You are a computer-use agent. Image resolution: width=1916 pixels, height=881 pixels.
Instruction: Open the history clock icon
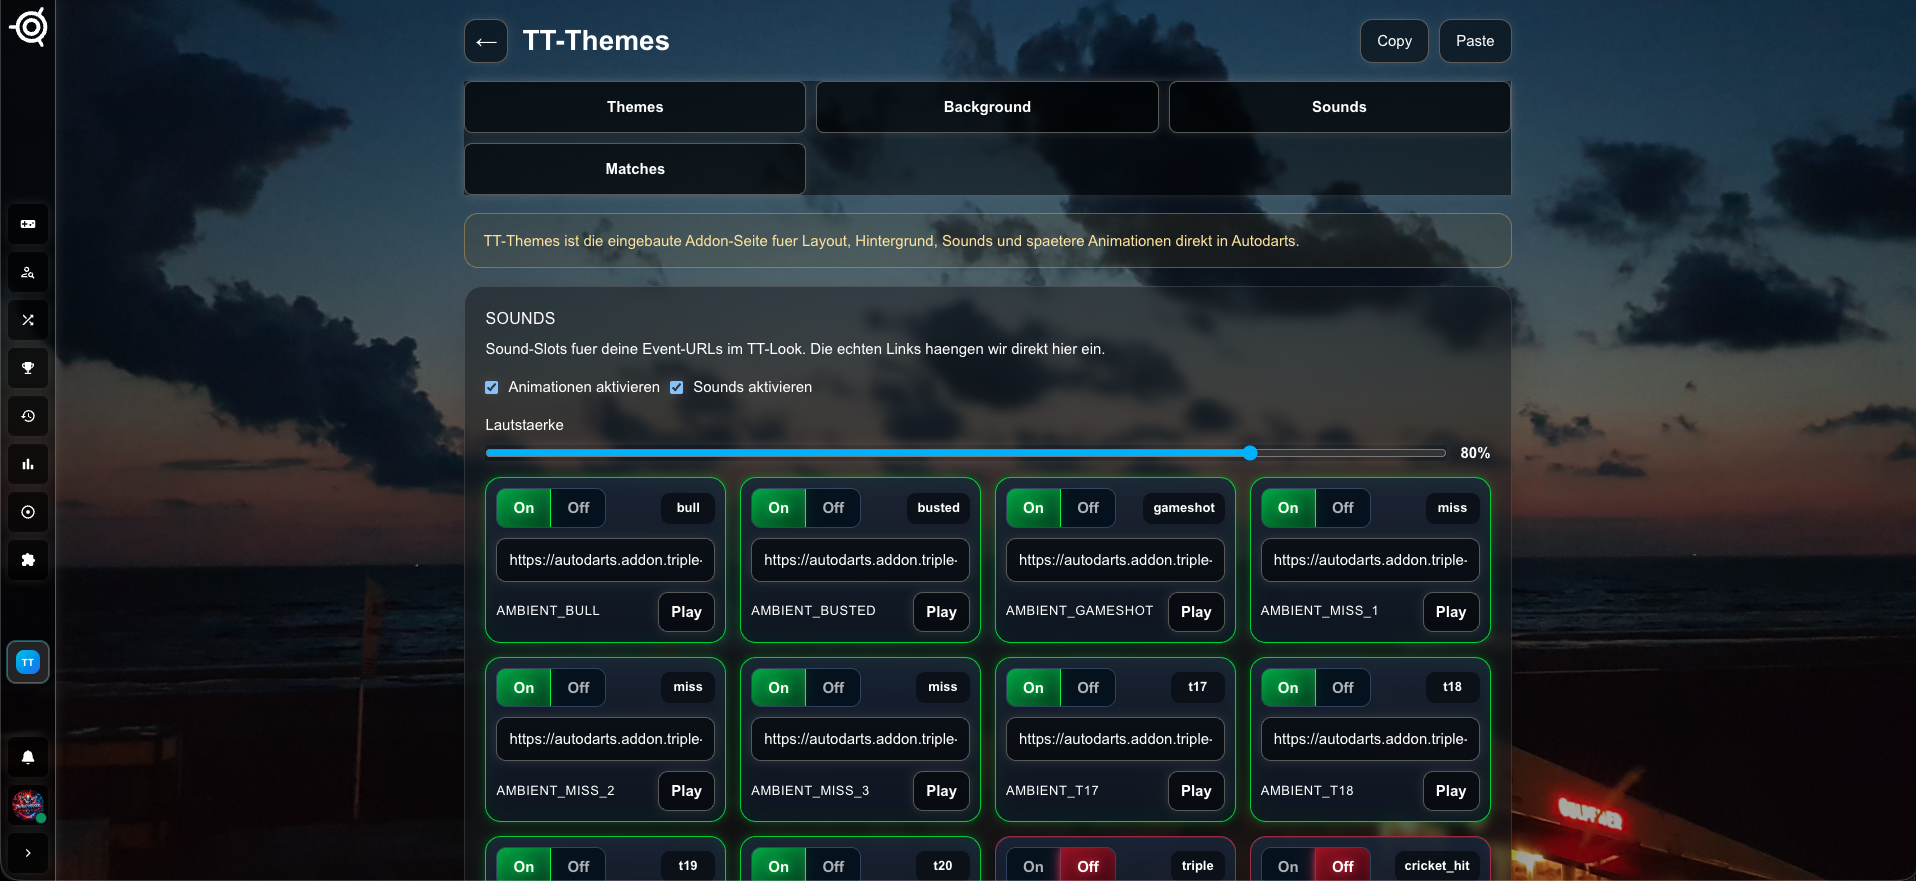tap(28, 416)
